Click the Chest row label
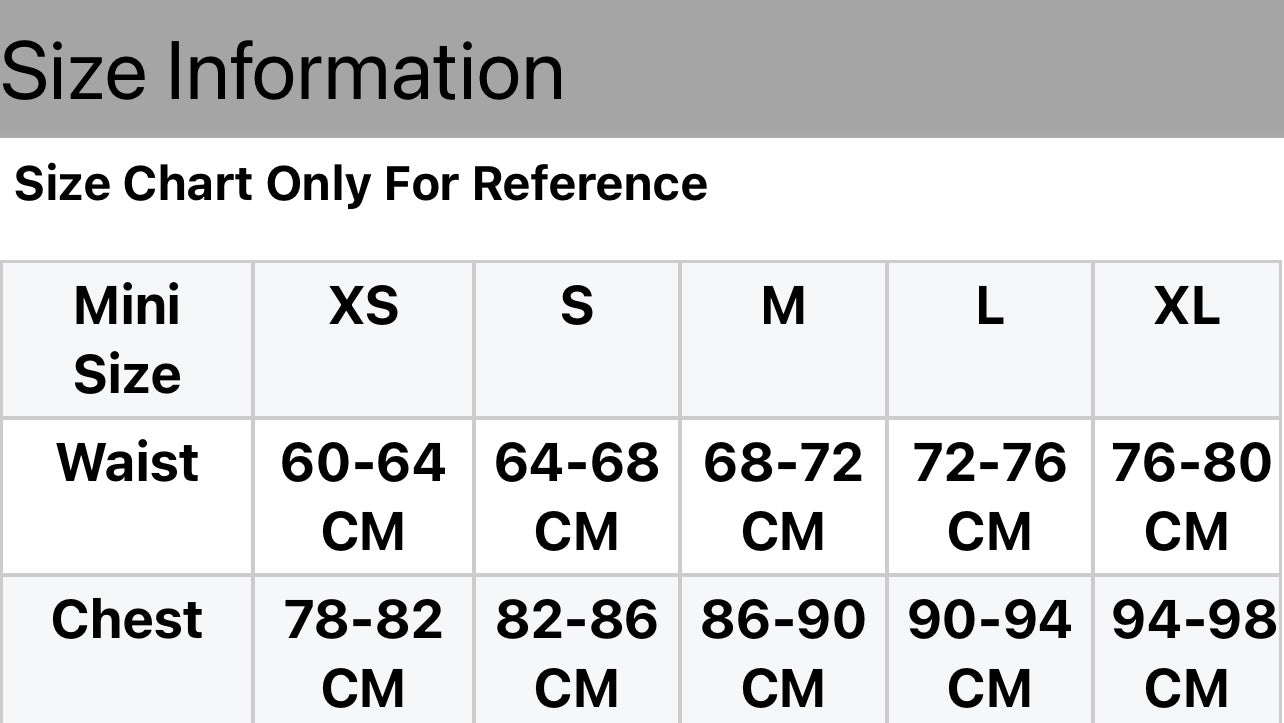Screen dimensions: 1284x723 pyautogui.click(x=127, y=620)
